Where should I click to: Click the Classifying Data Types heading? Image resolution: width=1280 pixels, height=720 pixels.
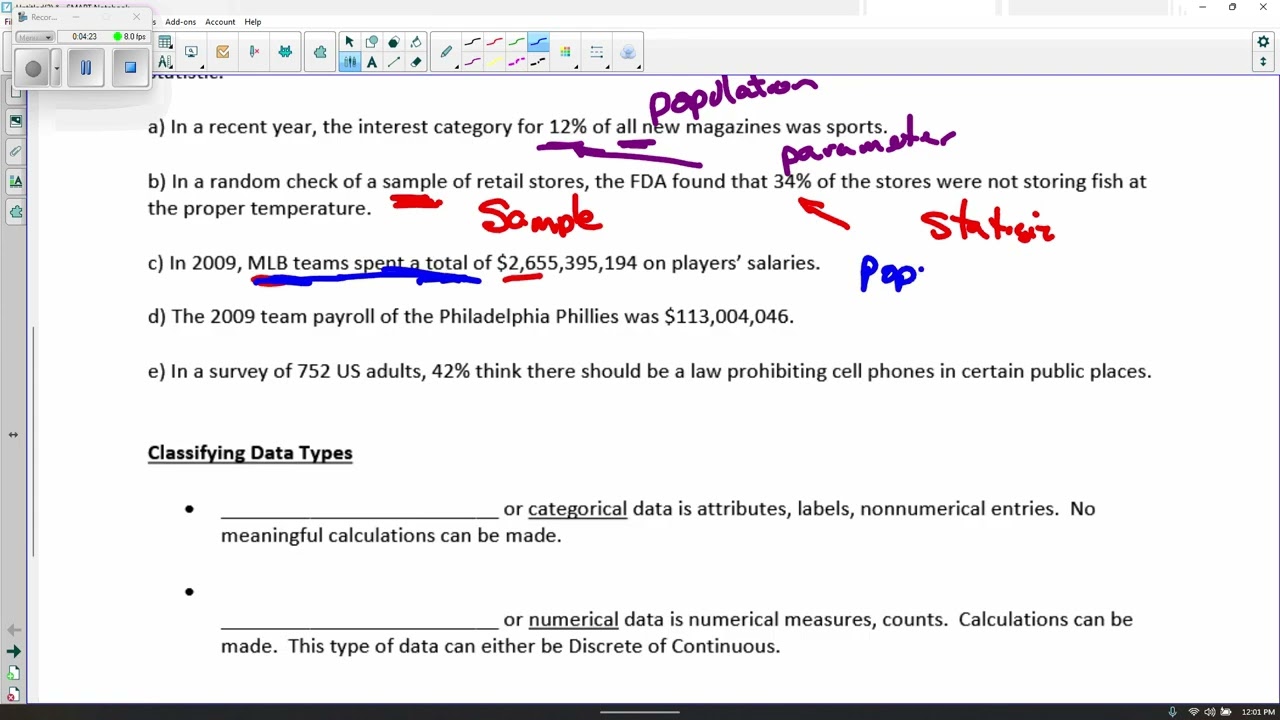(250, 453)
